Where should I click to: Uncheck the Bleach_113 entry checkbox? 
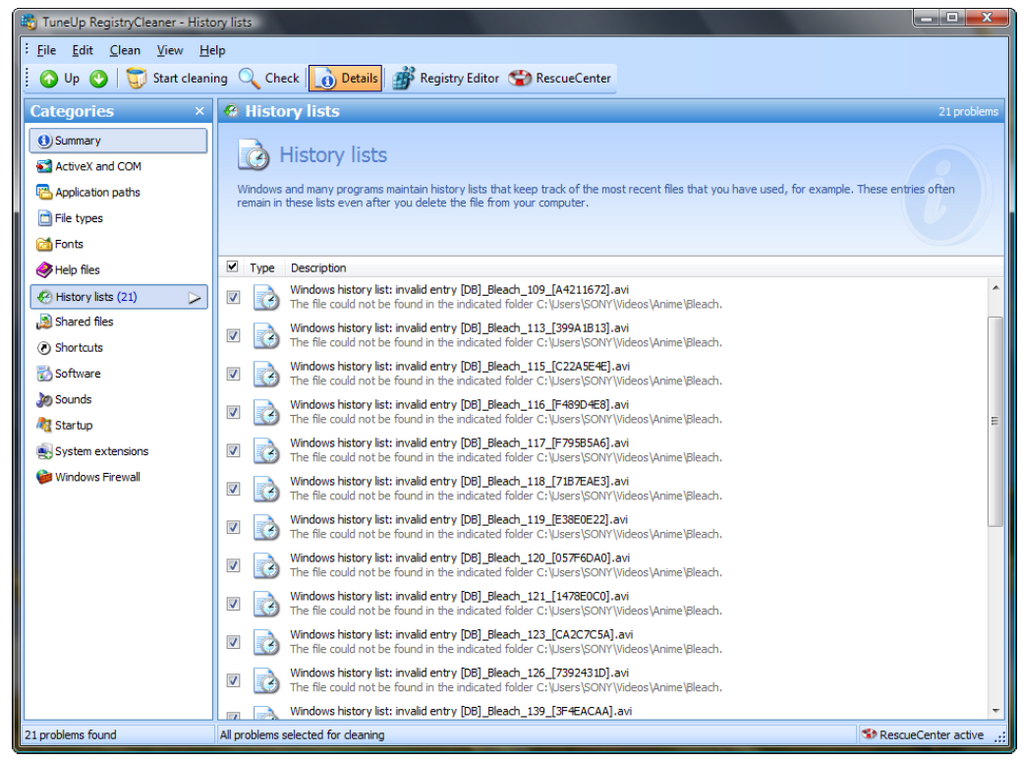(233, 336)
